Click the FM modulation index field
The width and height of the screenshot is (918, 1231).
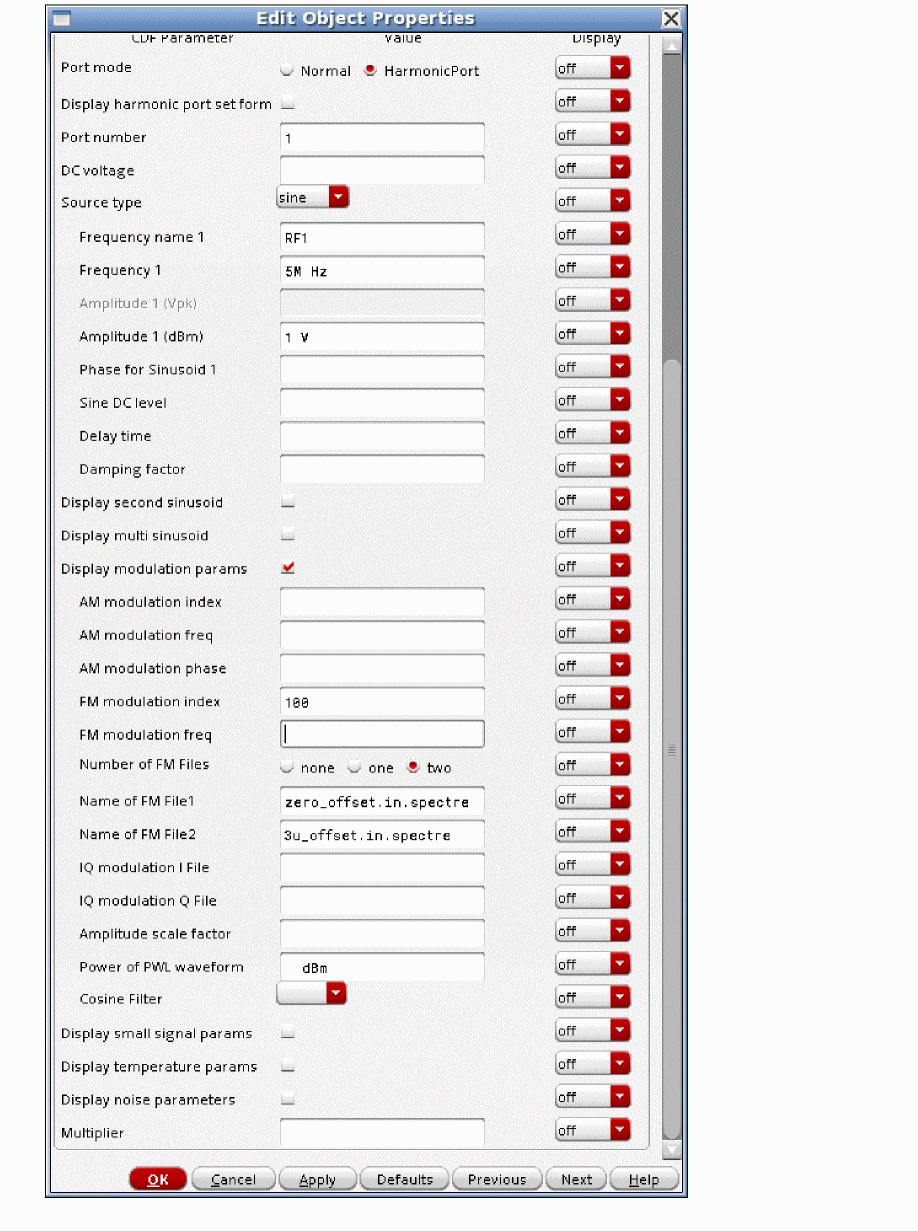(382, 701)
